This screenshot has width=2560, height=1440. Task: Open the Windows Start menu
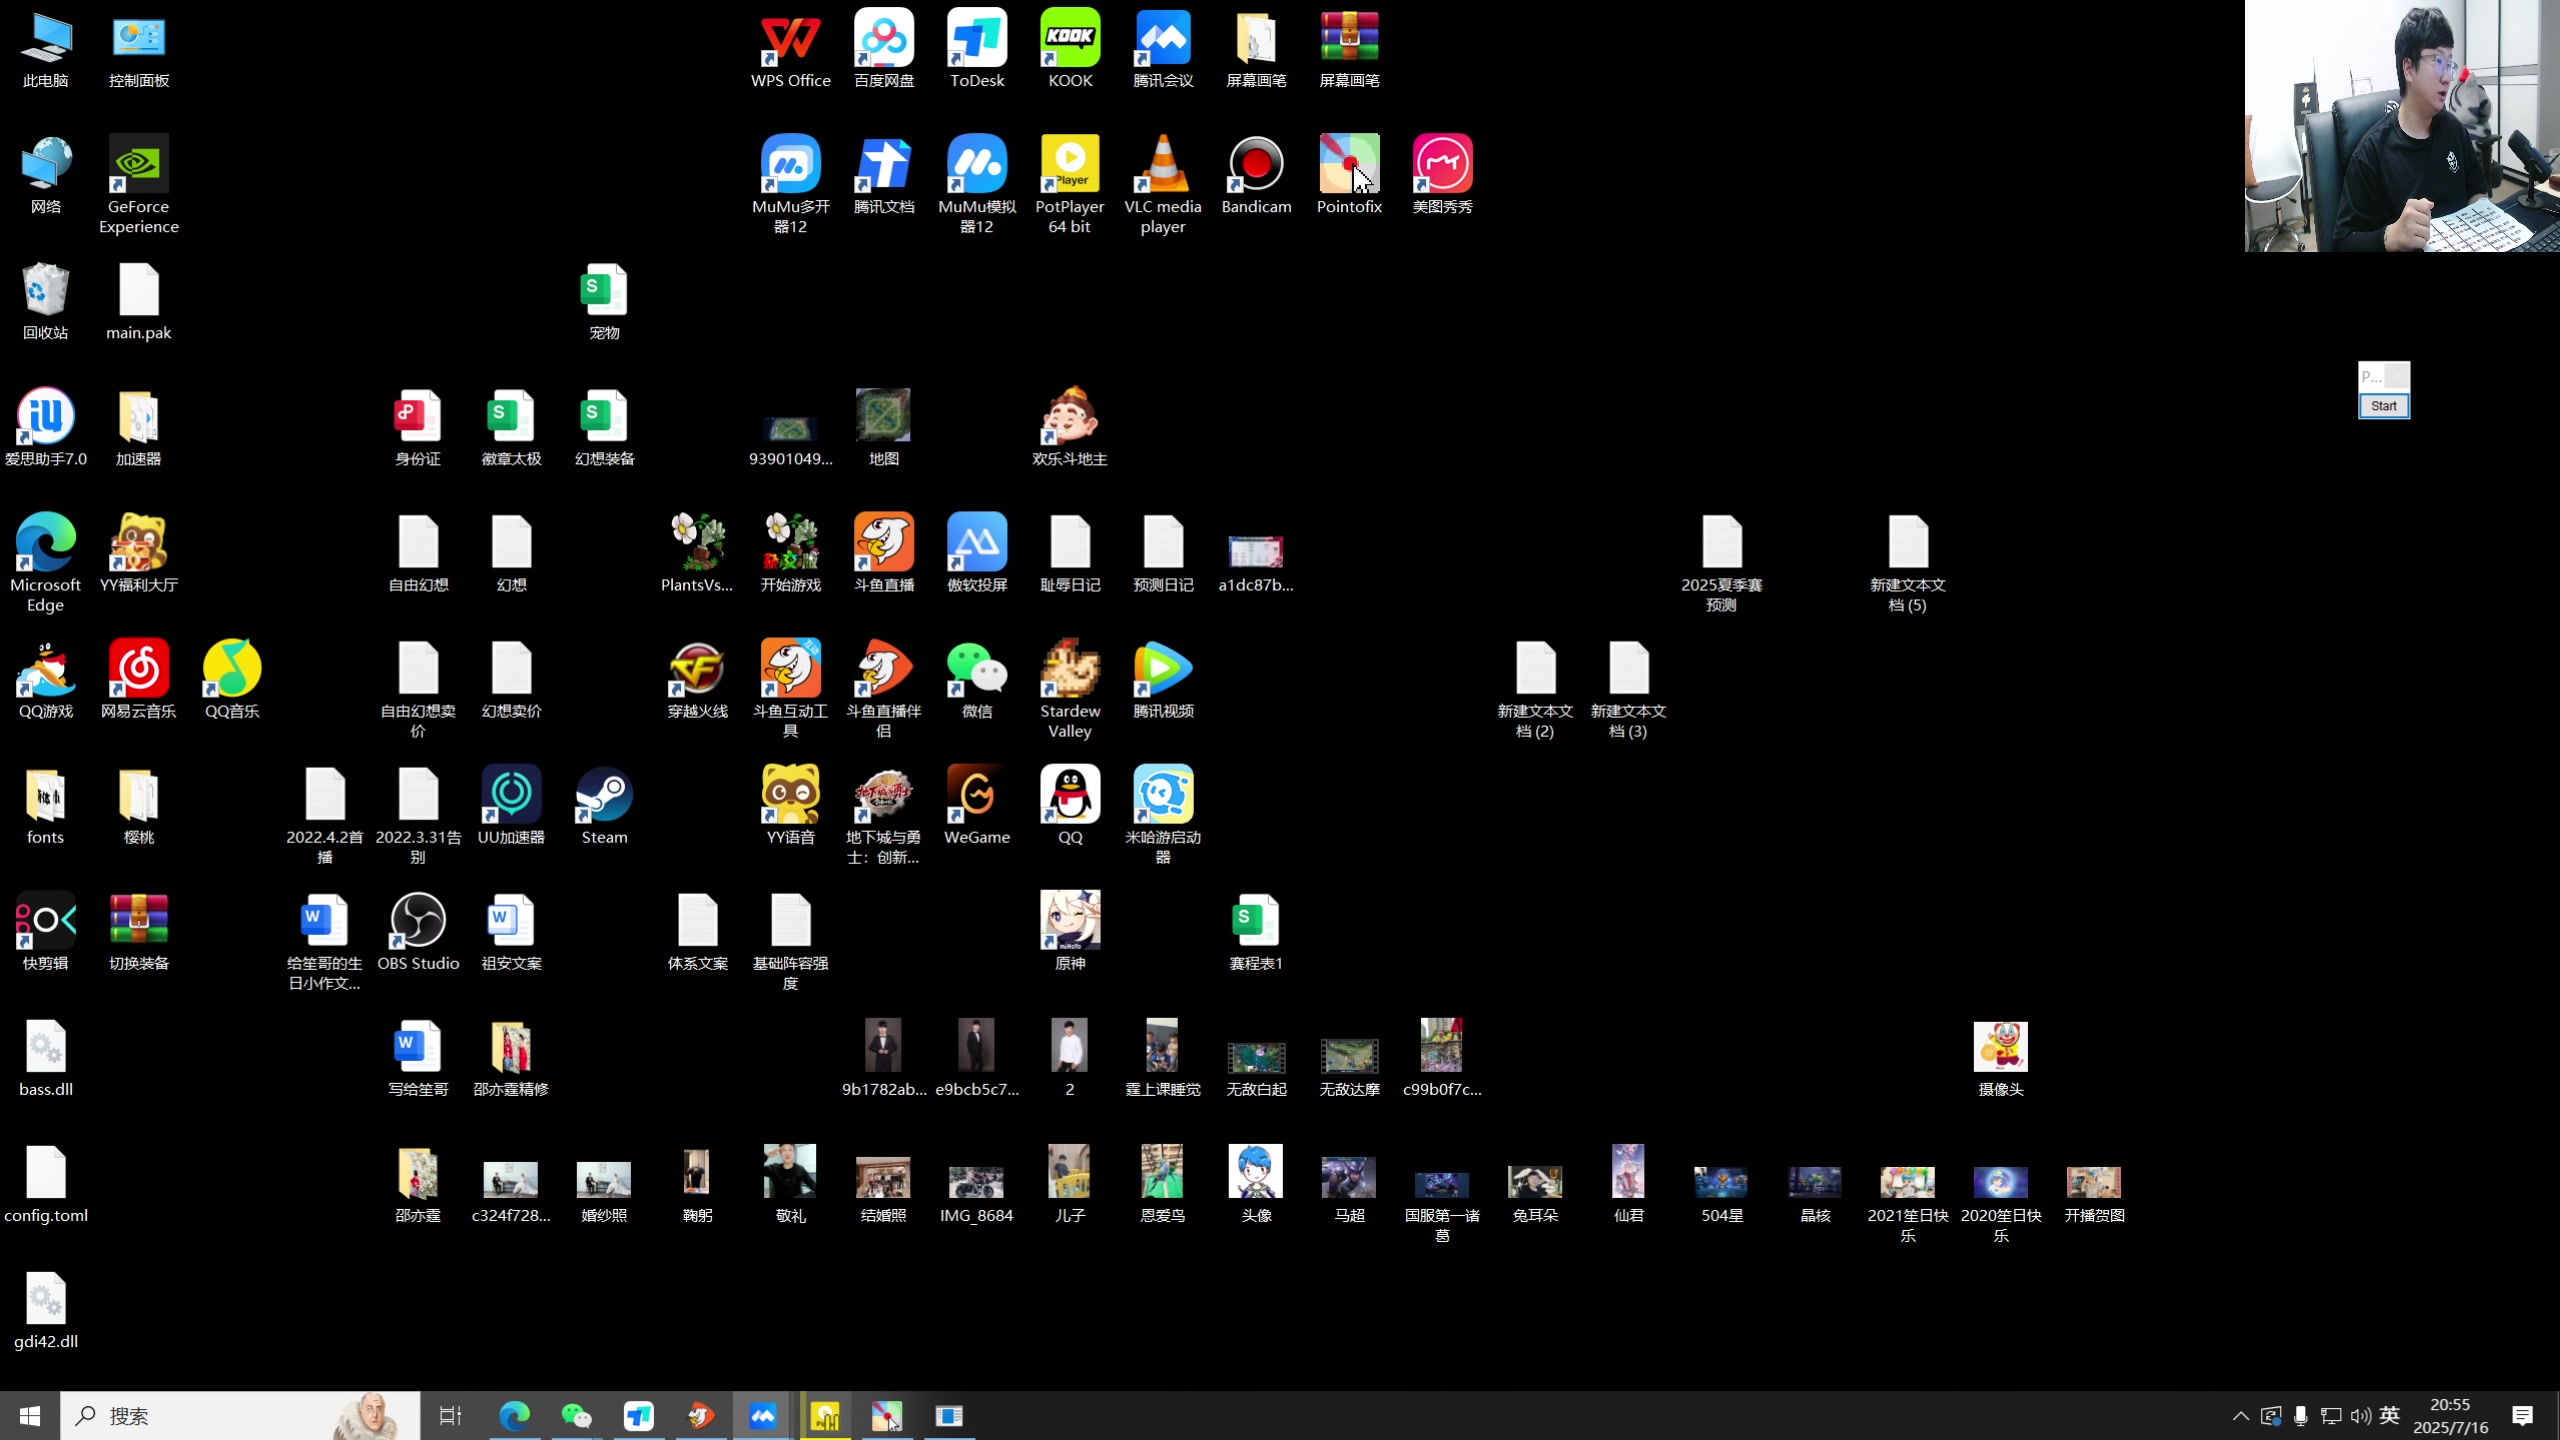coord(30,1416)
